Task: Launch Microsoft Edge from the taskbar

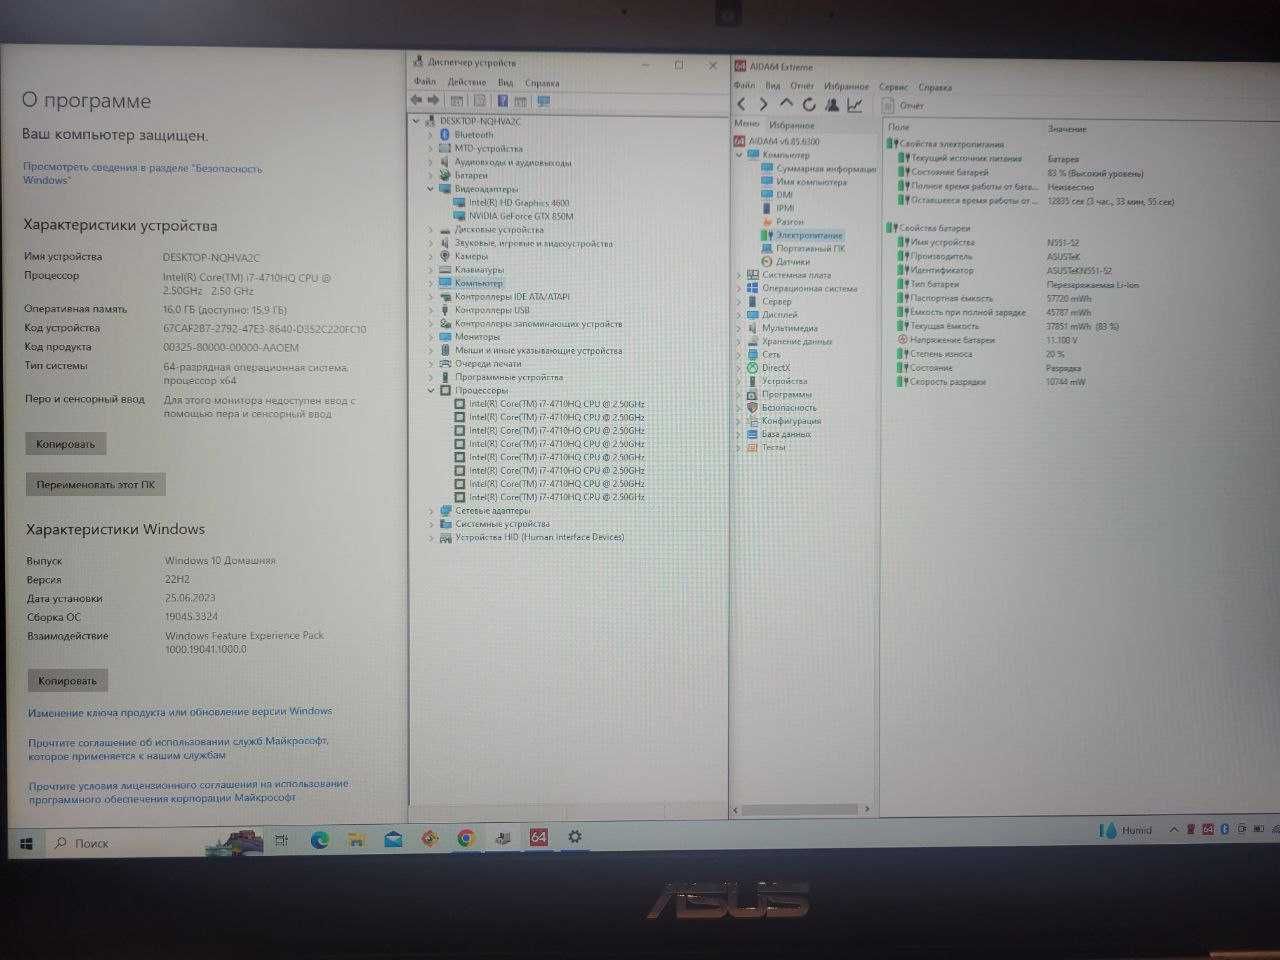Action: 320,840
